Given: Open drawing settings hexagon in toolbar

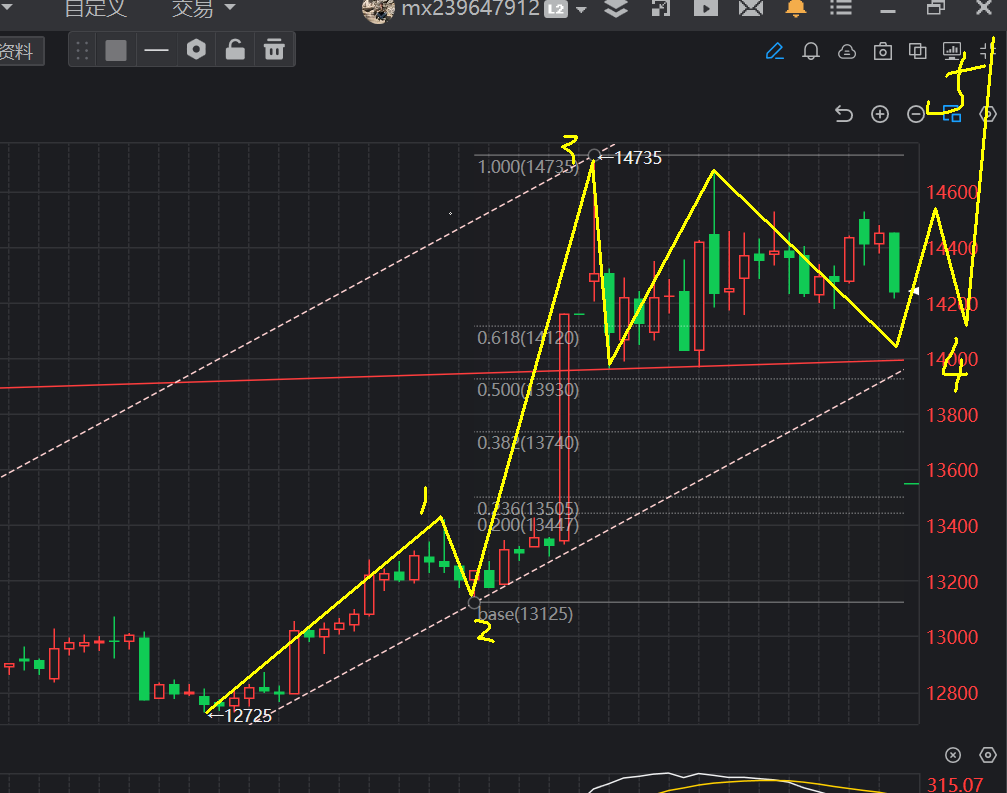Looking at the screenshot, I should (x=196, y=49).
